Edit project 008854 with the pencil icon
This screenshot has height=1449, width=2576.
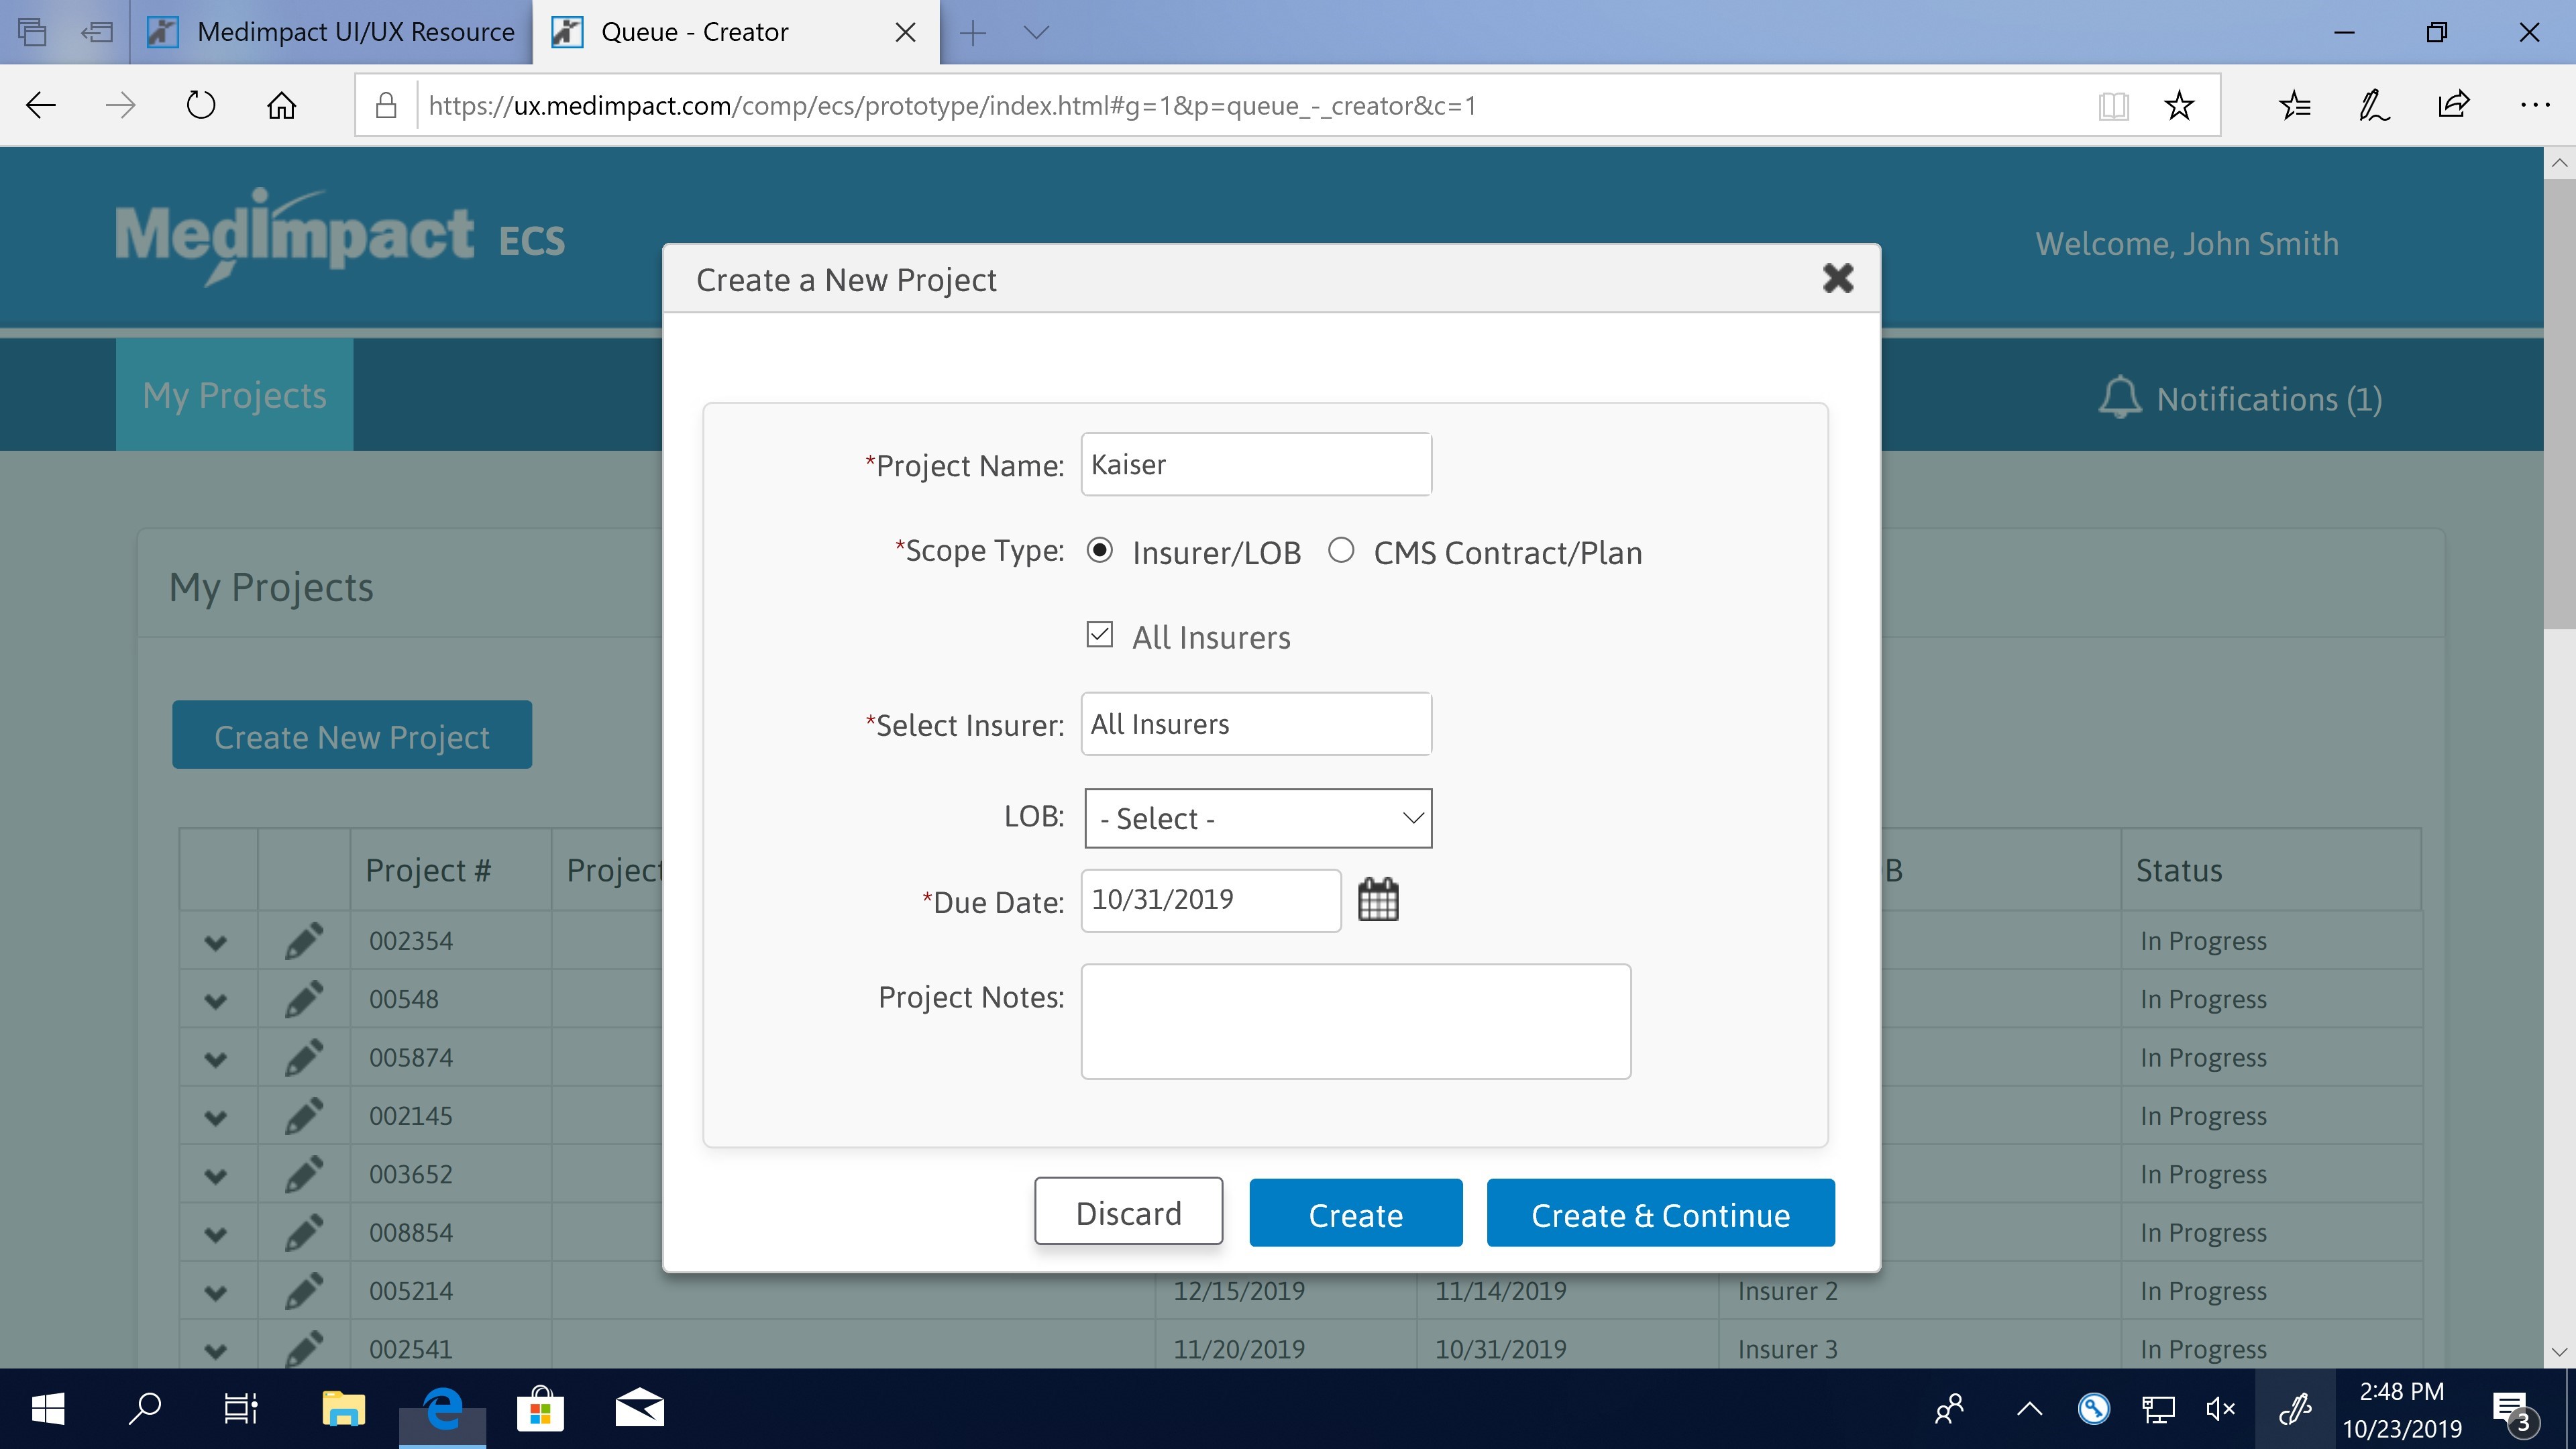[x=304, y=1232]
